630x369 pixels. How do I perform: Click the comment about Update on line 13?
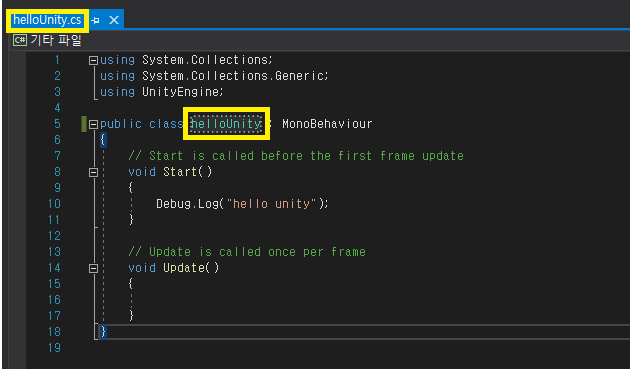[247, 252]
